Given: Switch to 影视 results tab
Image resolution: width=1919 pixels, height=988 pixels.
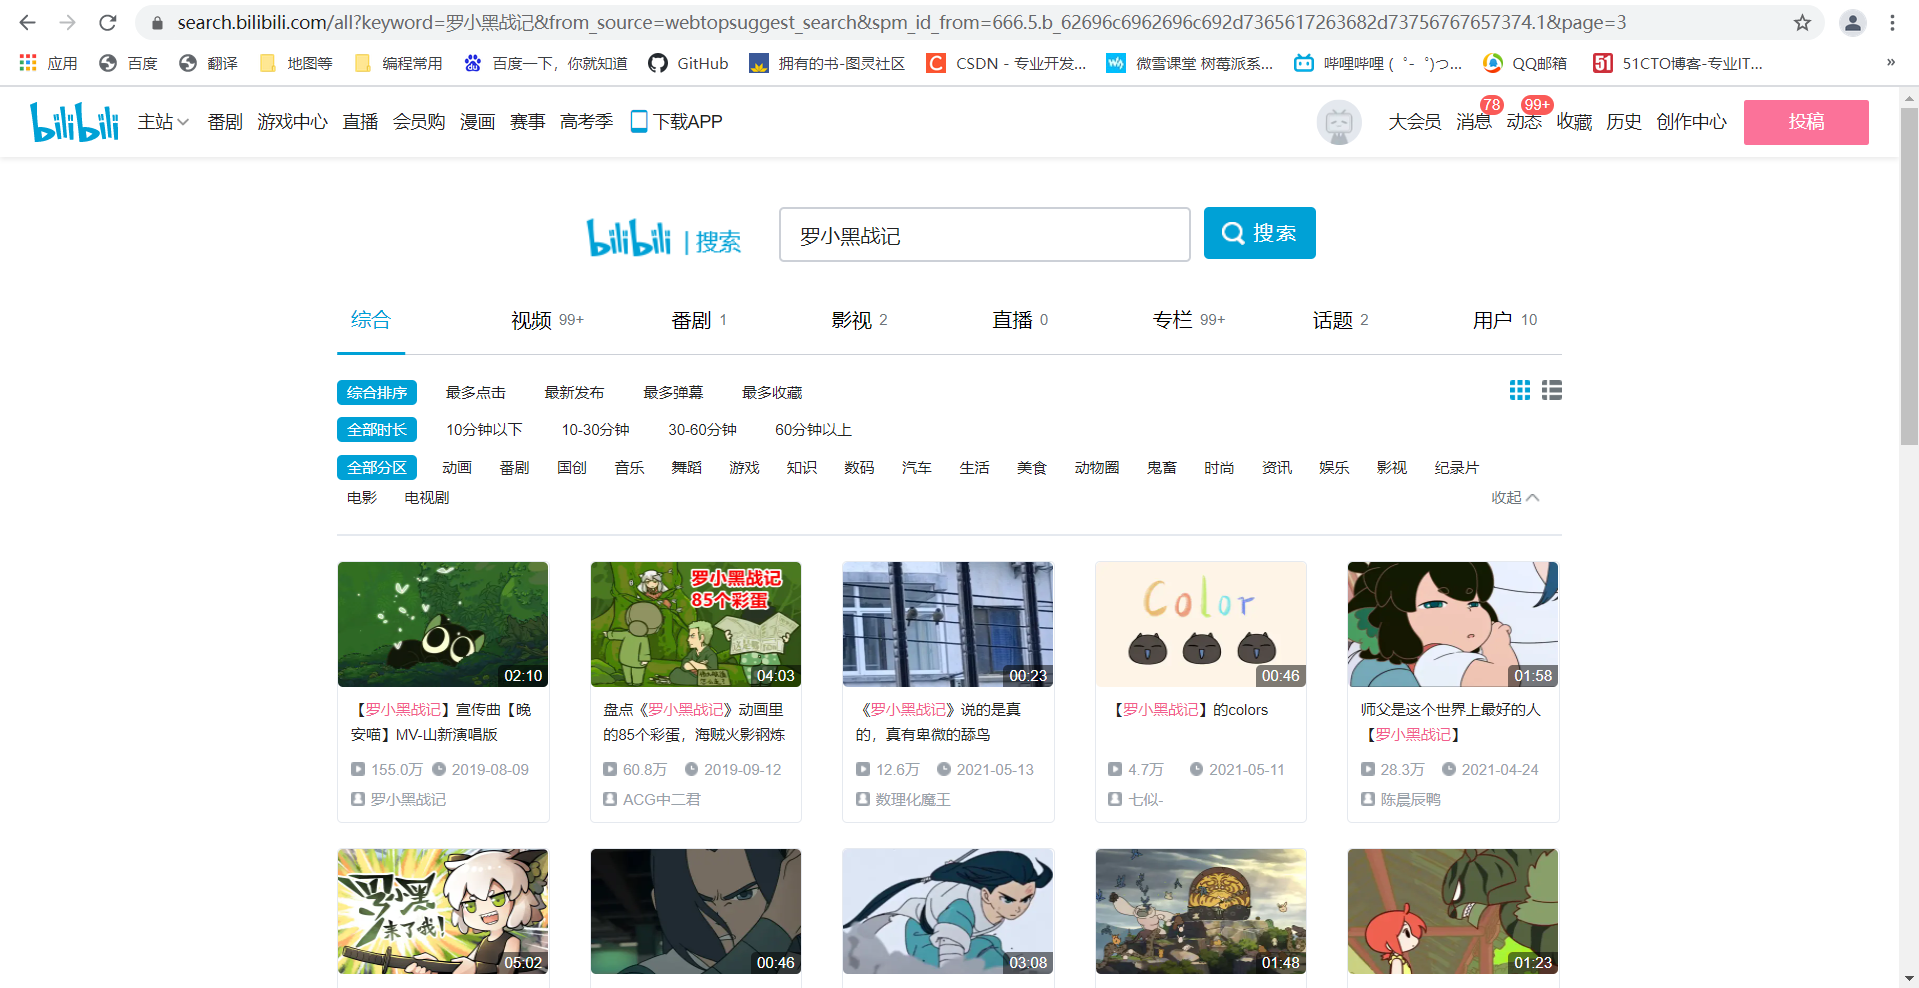Looking at the screenshot, I should pos(859,320).
